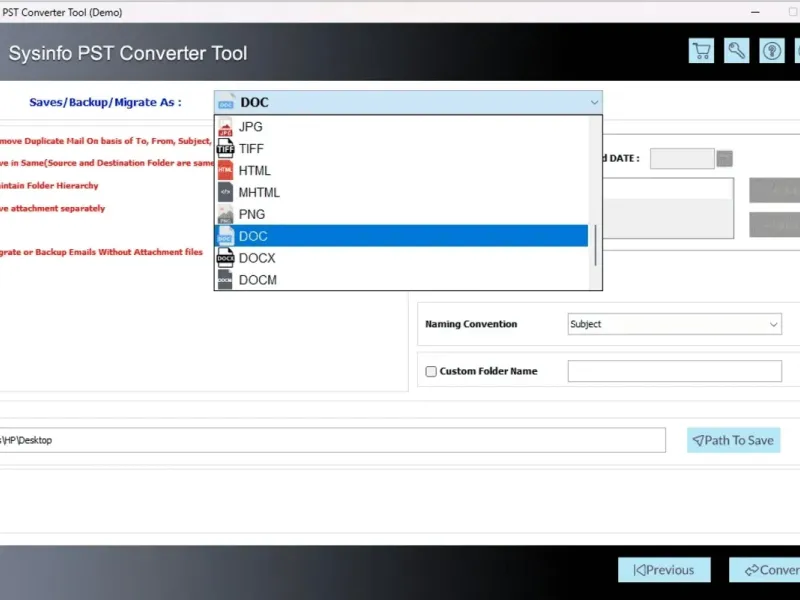Open the calendar picker beside DATE field

724,159
